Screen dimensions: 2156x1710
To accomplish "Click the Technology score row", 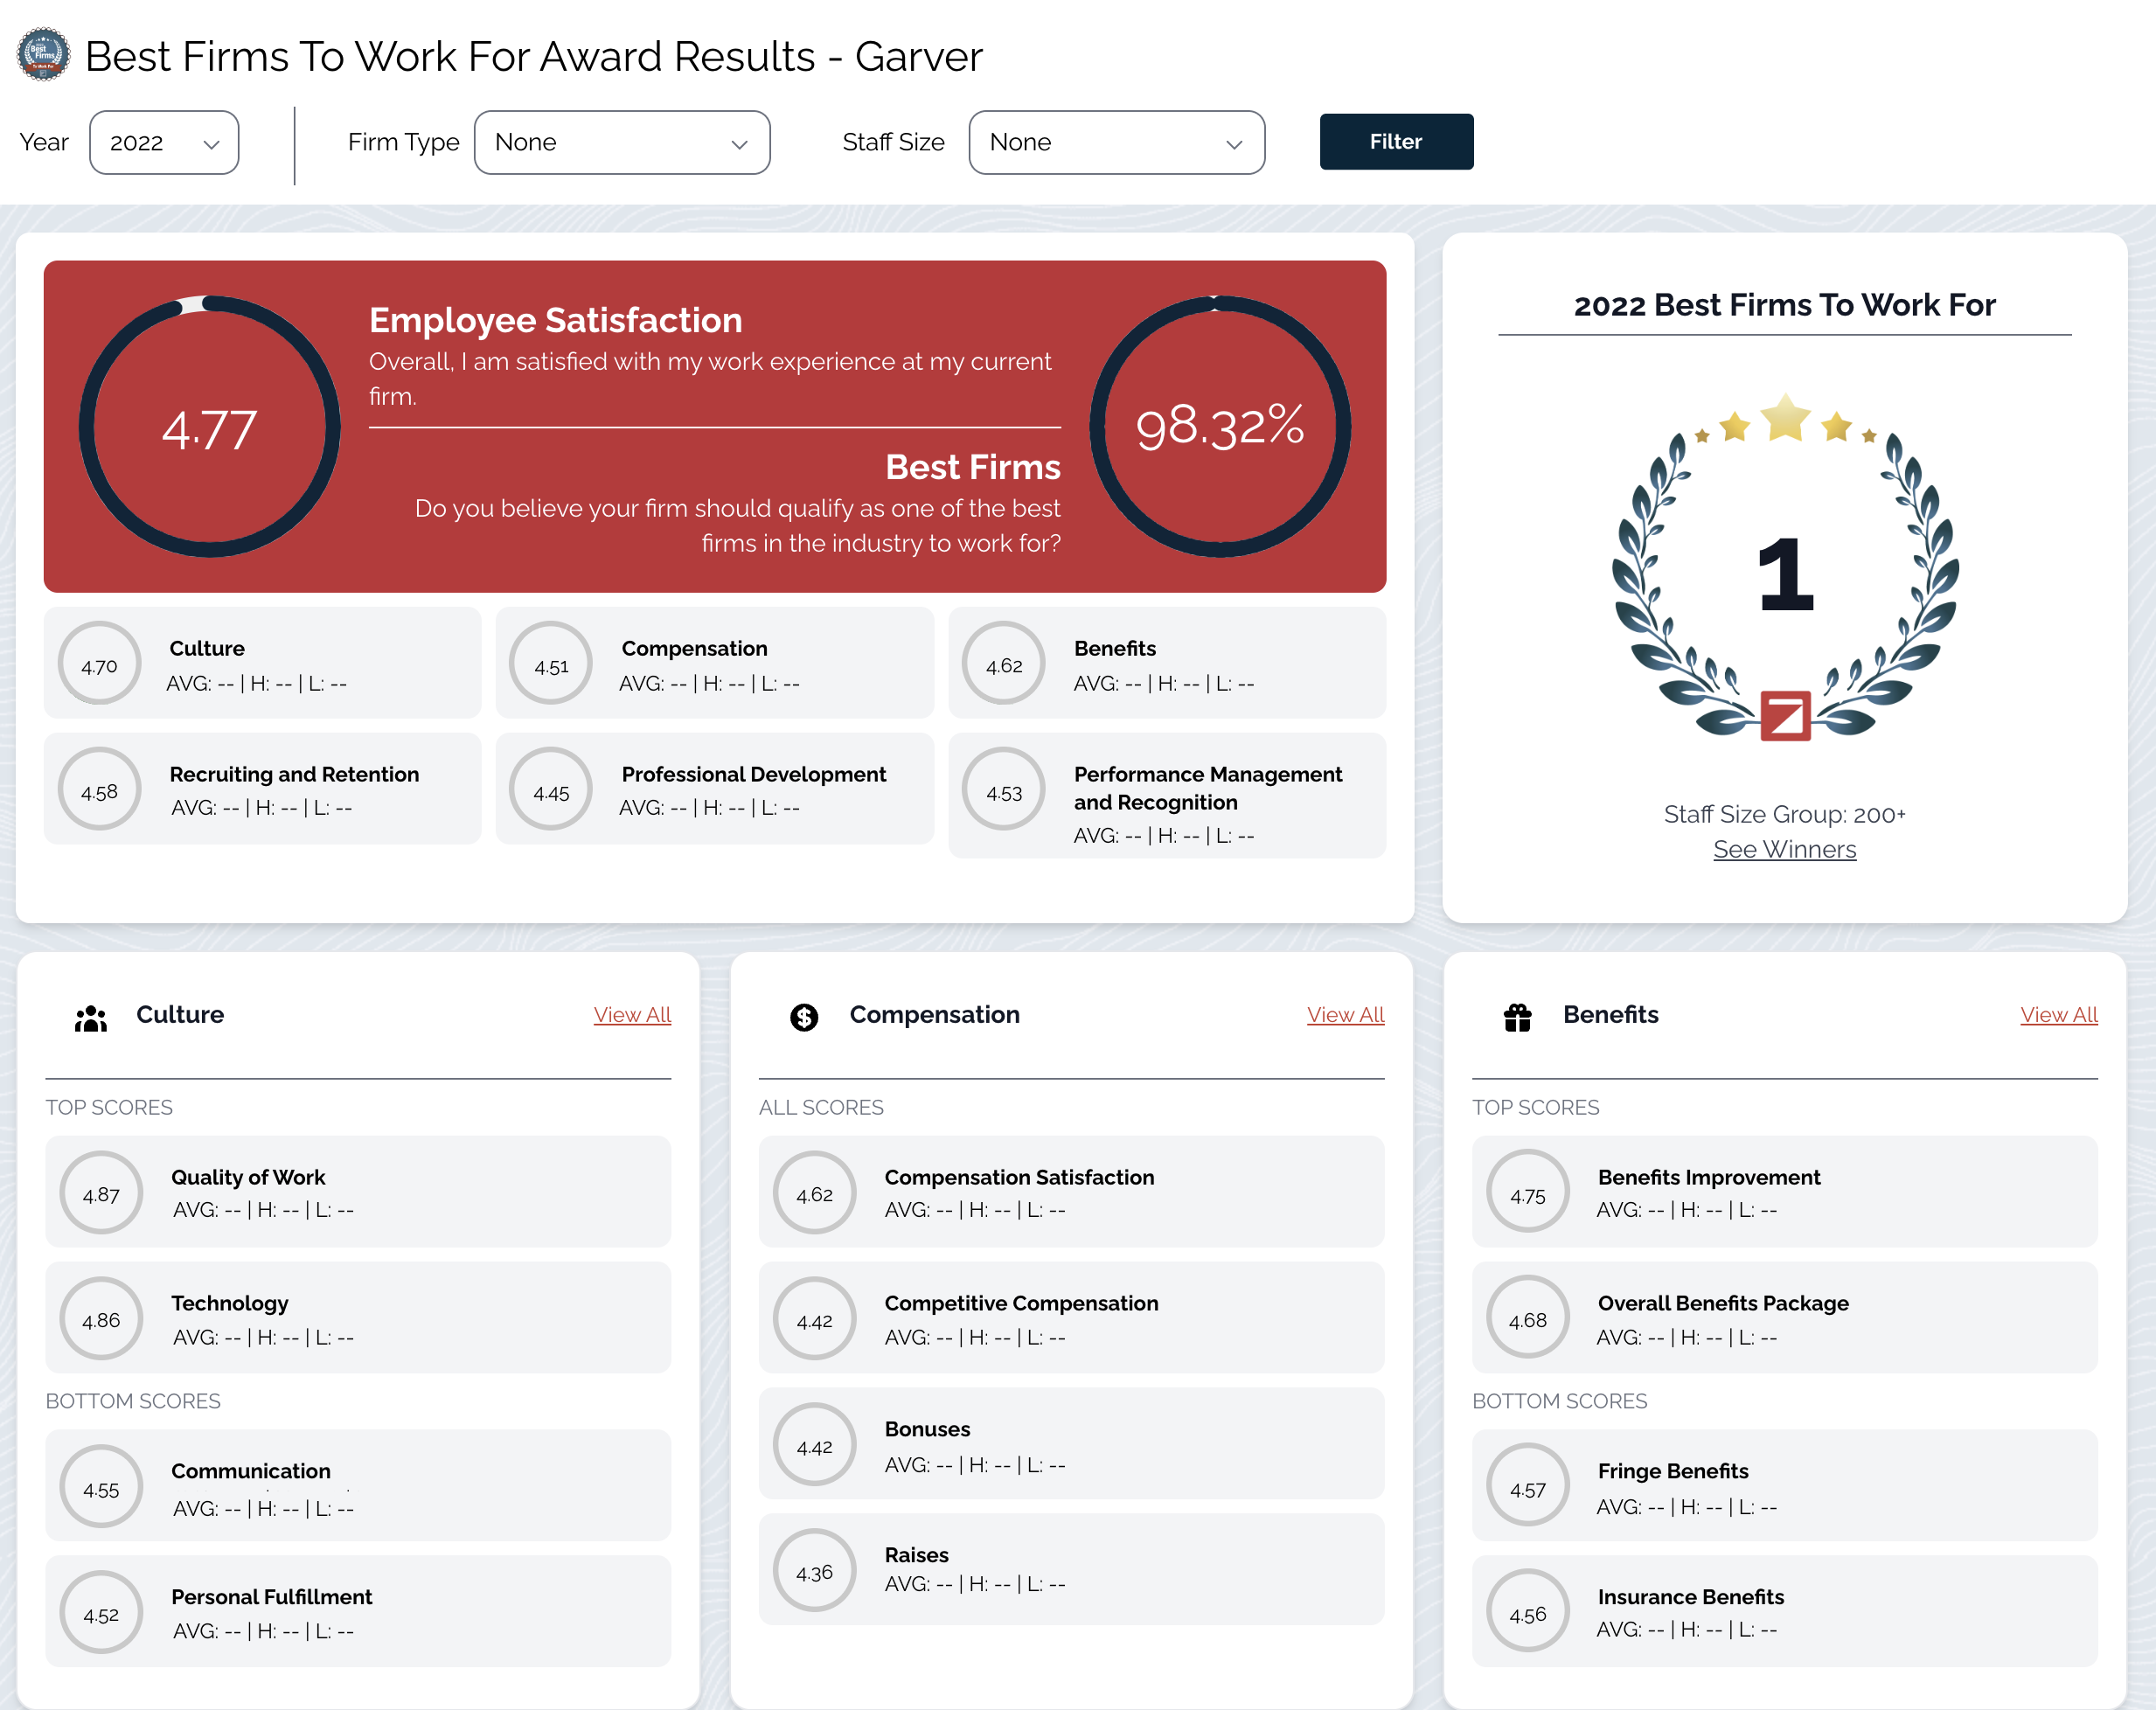I will (358, 1318).
